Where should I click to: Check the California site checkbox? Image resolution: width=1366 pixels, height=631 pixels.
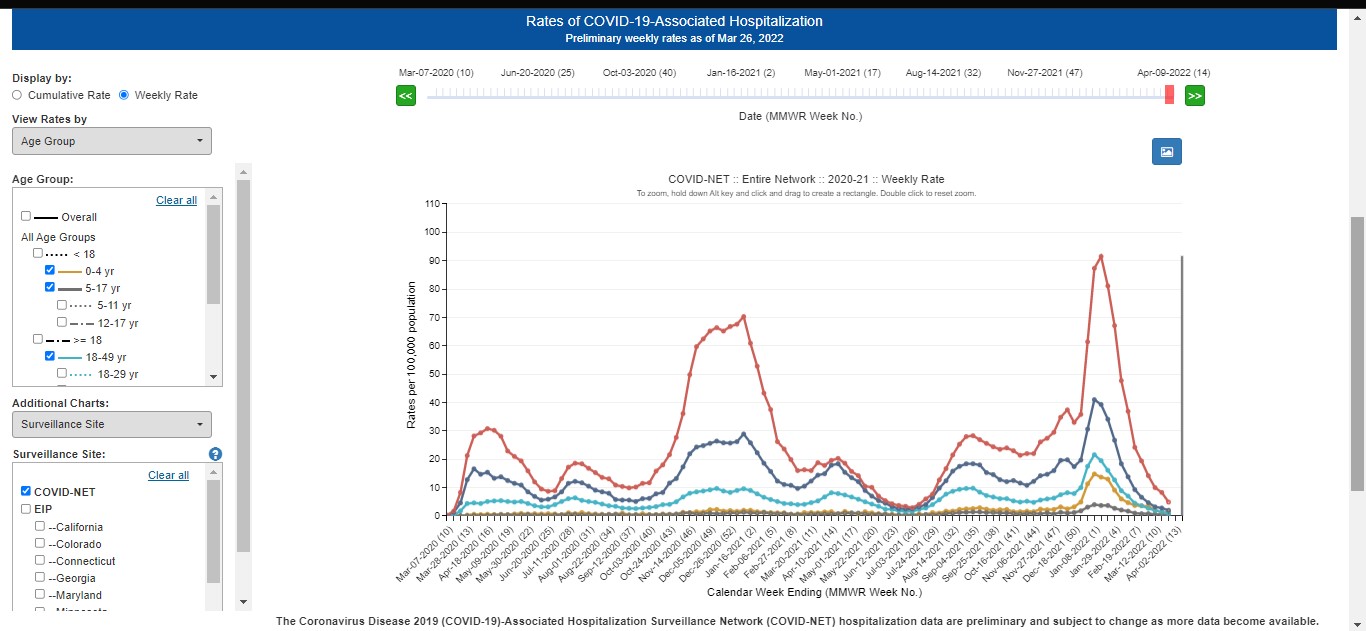point(40,527)
